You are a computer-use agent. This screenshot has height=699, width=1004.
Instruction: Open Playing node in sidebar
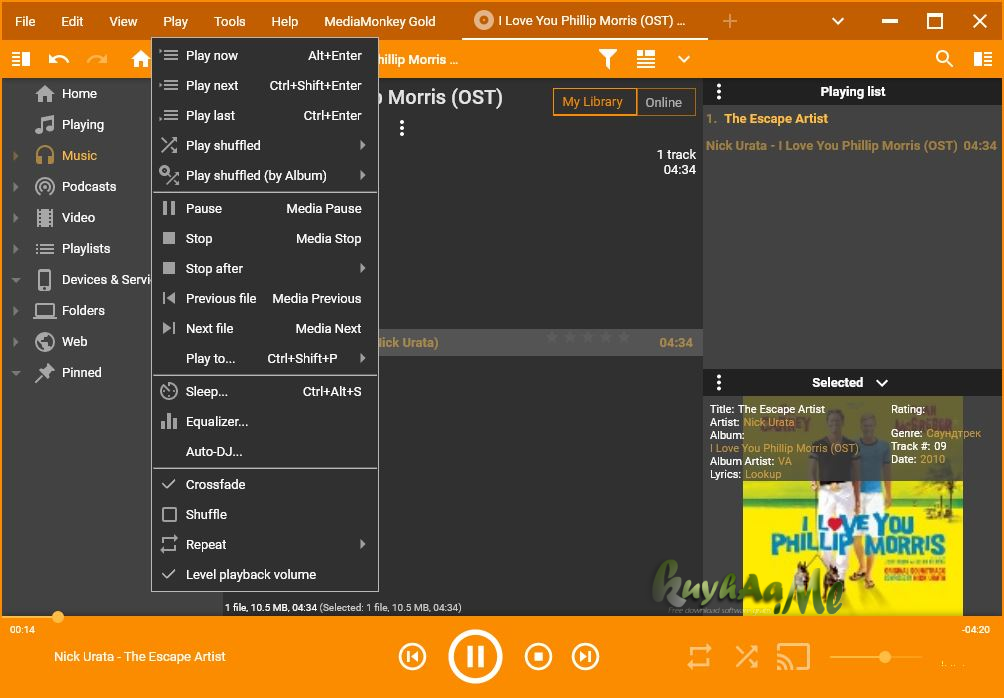(x=83, y=124)
